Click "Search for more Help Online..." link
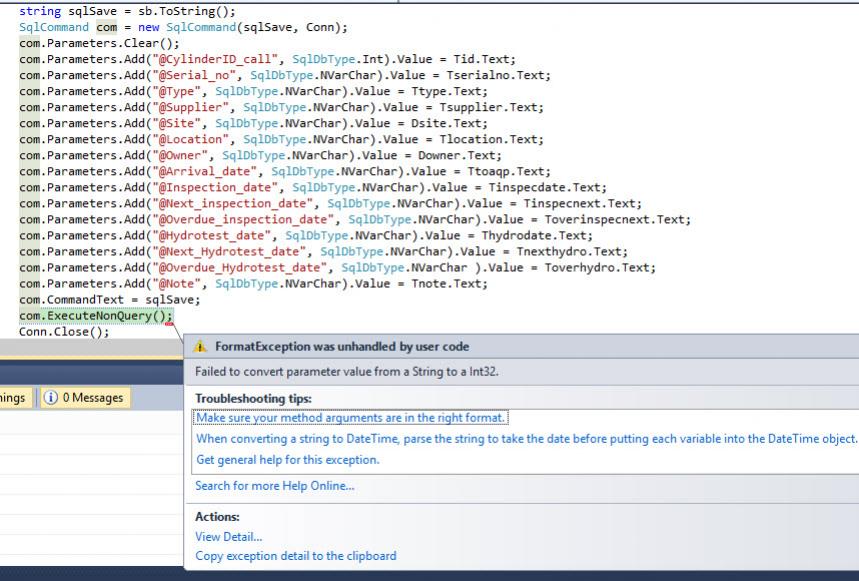 click(x=275, y=486)
